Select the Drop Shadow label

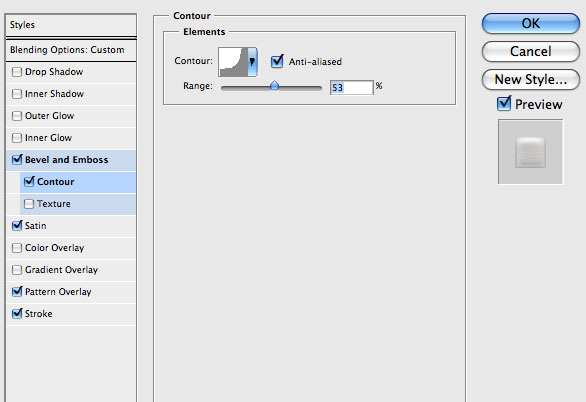(54, 72)
